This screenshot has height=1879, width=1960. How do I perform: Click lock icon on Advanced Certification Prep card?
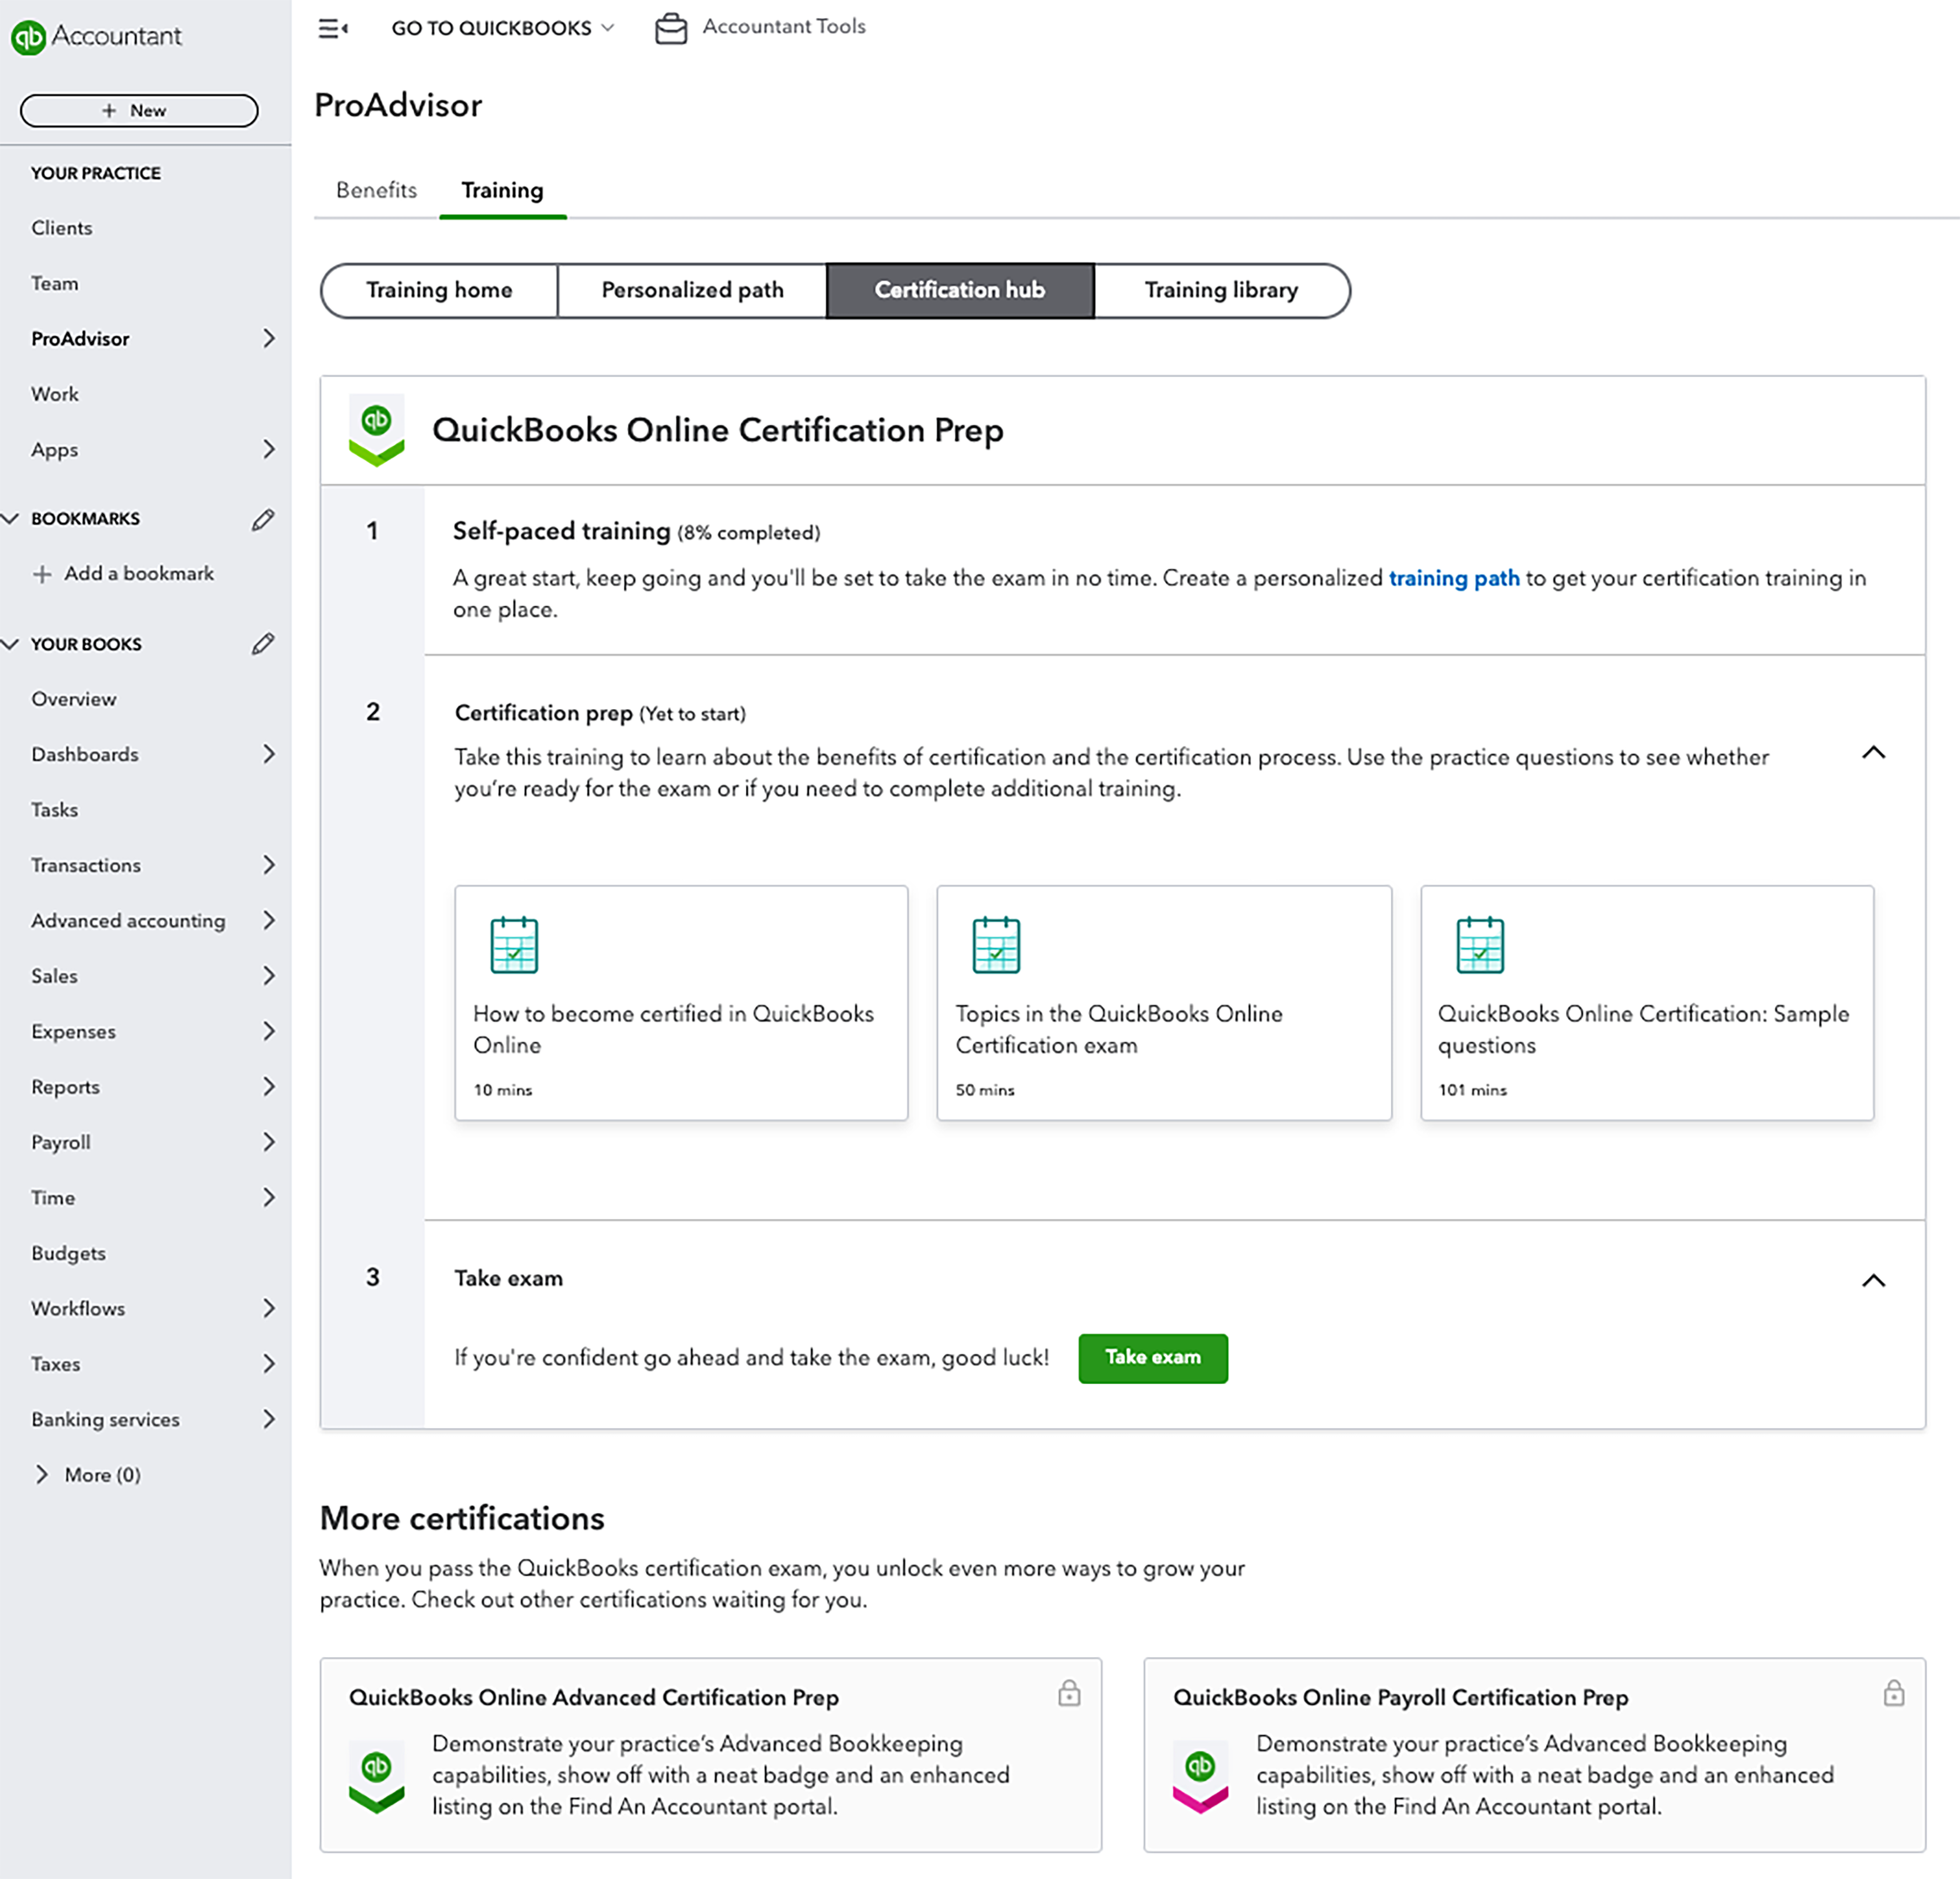1069,1692
